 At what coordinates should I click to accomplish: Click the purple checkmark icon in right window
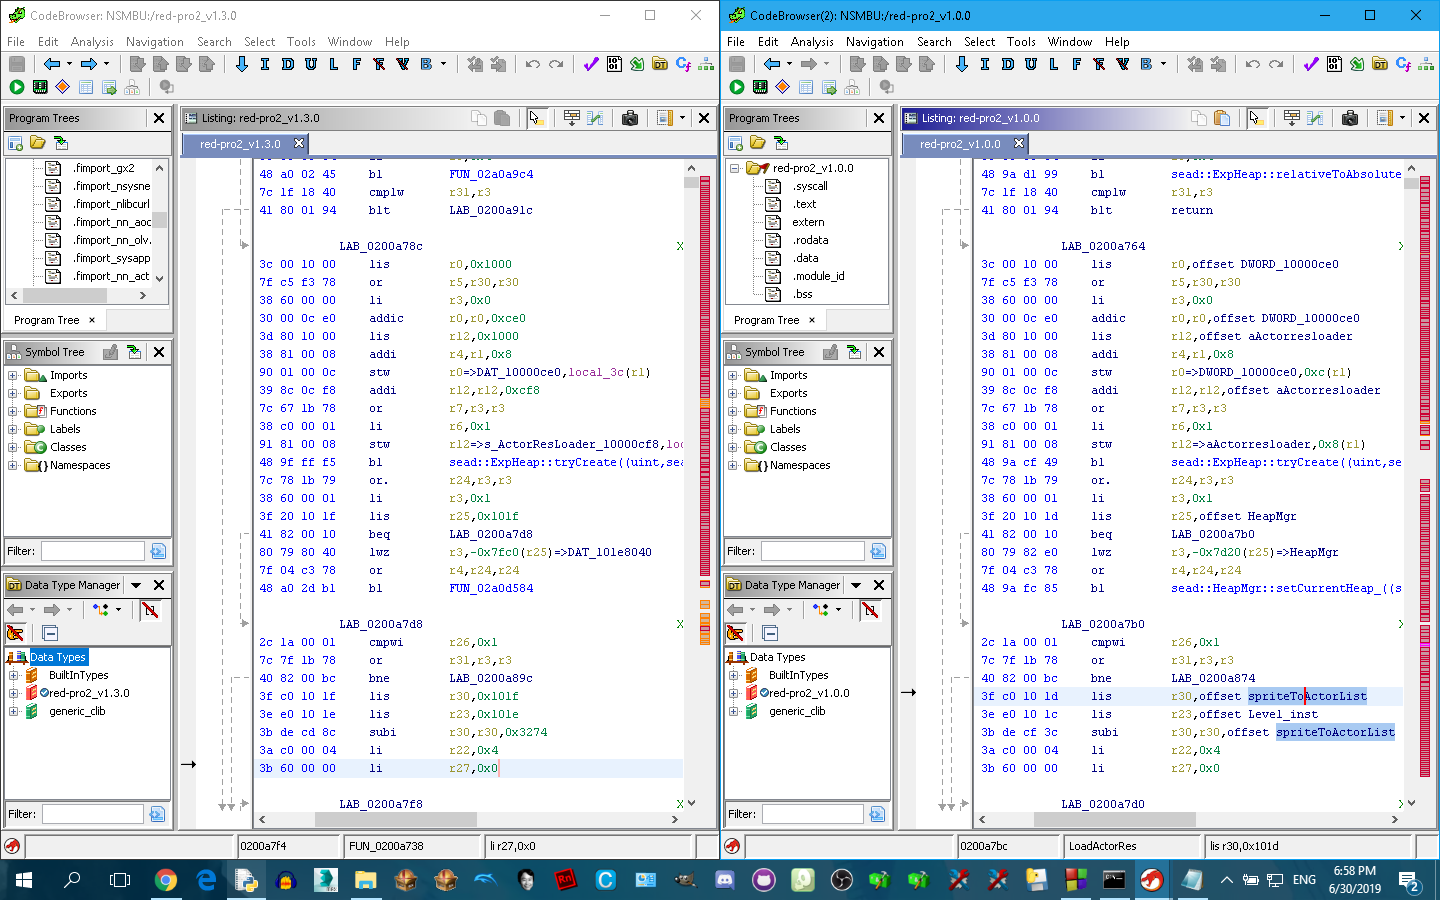click(1311, 64)
